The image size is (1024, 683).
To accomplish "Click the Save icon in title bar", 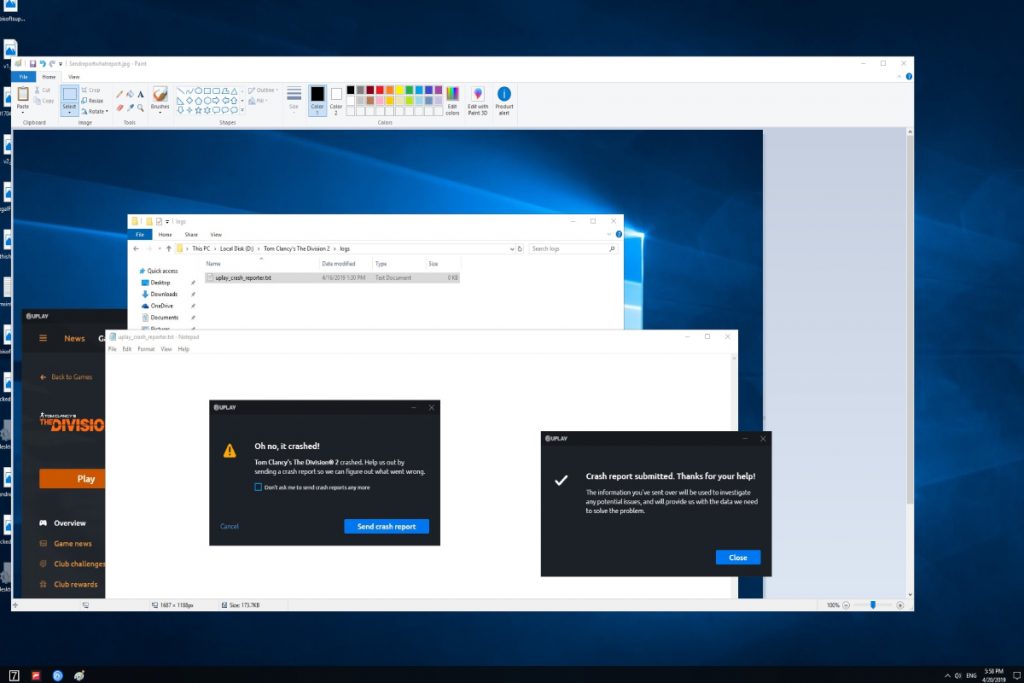I will (x=32, y=64).
